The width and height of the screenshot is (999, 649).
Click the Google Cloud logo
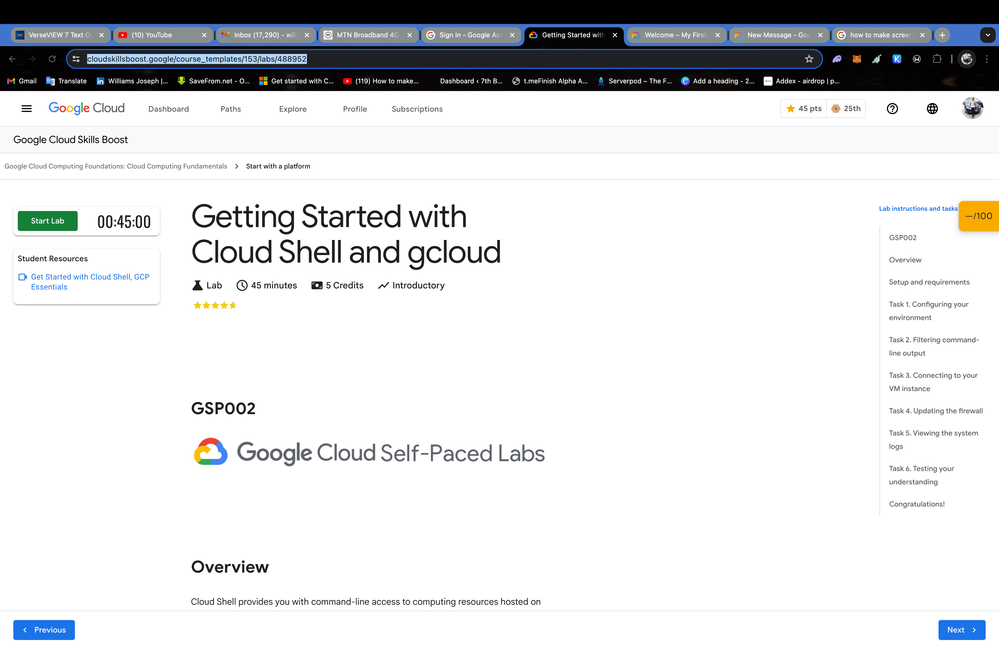[87, 108]
